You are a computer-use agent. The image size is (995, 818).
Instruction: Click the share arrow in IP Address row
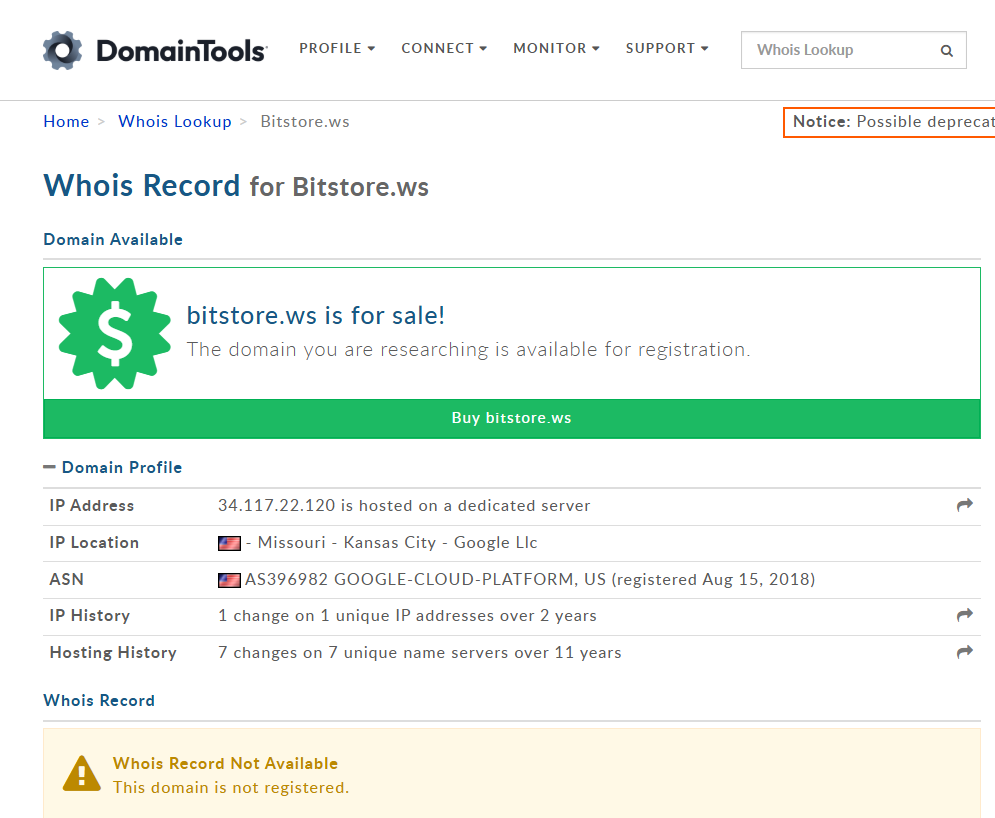click(964, 506)
